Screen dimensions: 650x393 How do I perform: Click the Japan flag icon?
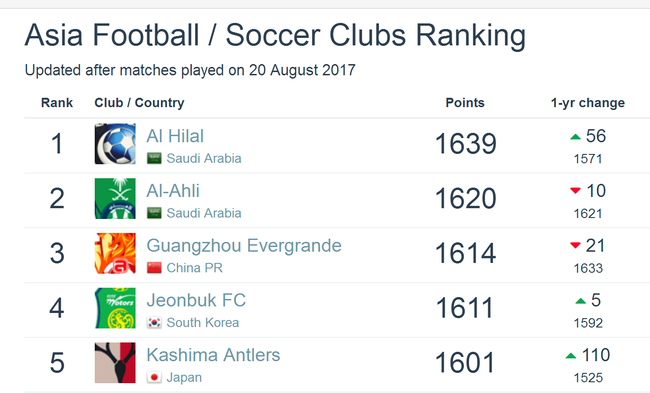coord(154,377)
